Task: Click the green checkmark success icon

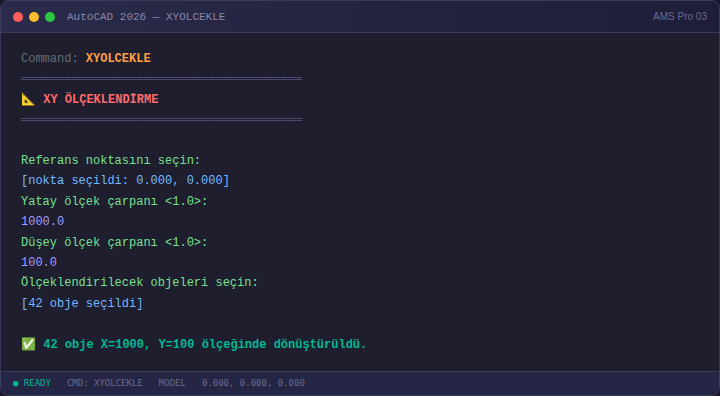Action: 28,344
